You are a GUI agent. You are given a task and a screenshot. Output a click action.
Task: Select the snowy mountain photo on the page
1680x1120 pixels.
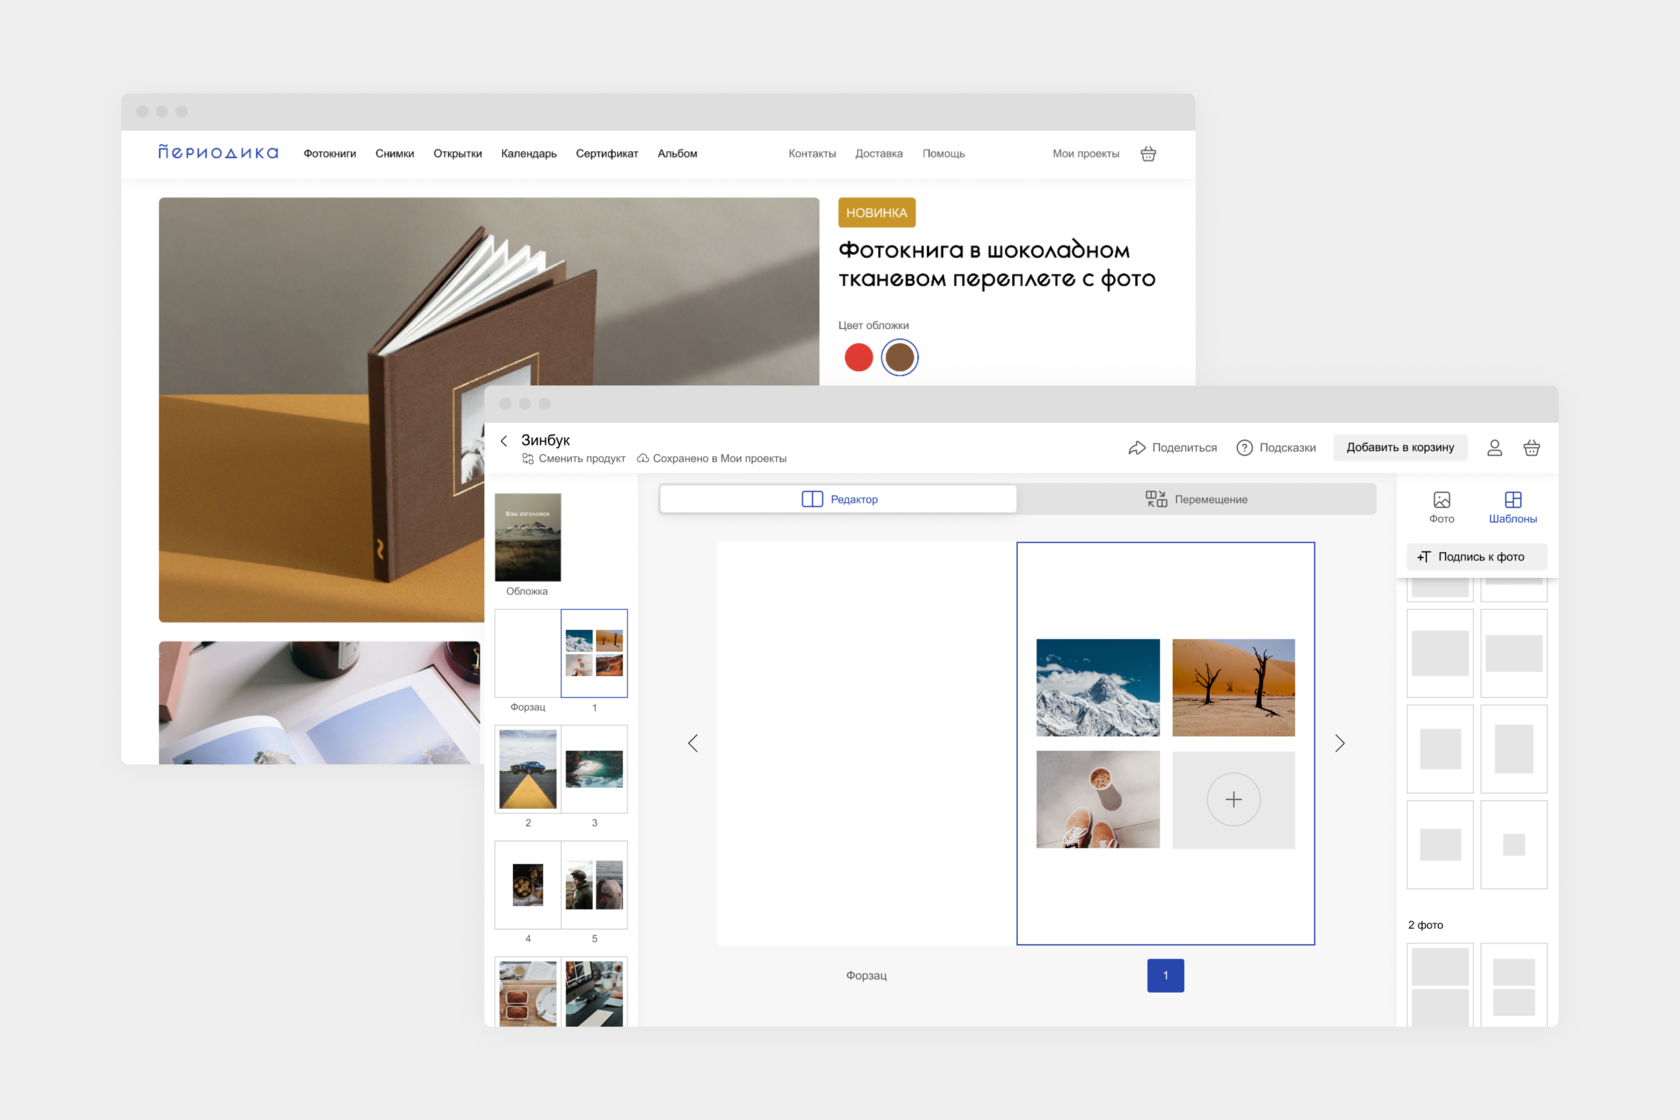[x=1098, y=688]
